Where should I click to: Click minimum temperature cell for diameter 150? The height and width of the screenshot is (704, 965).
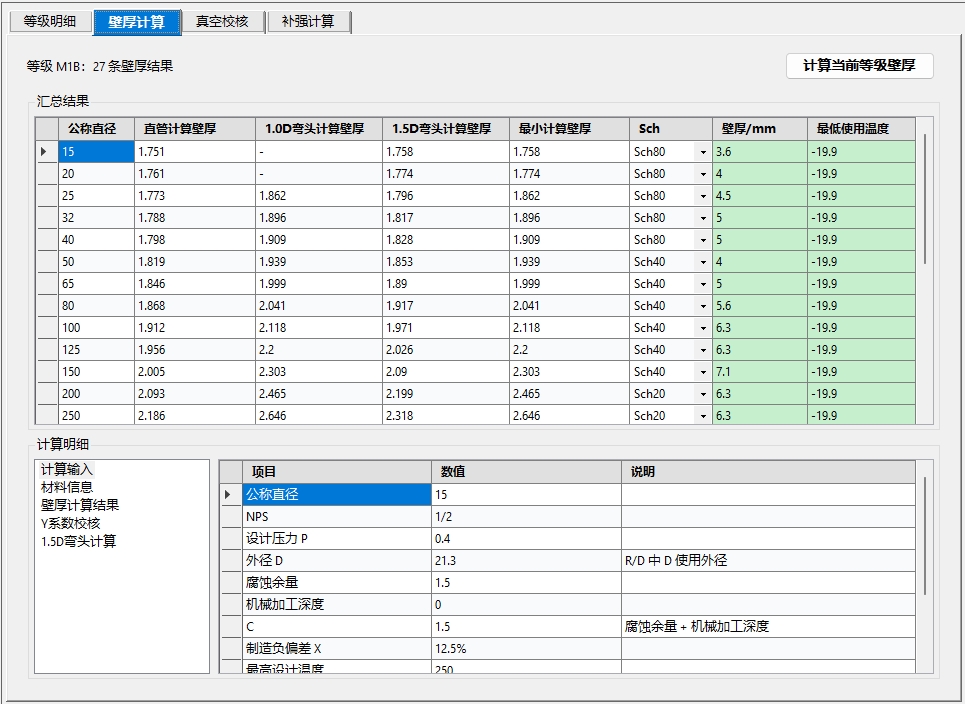pyautogui.click(x=862, y=372)
